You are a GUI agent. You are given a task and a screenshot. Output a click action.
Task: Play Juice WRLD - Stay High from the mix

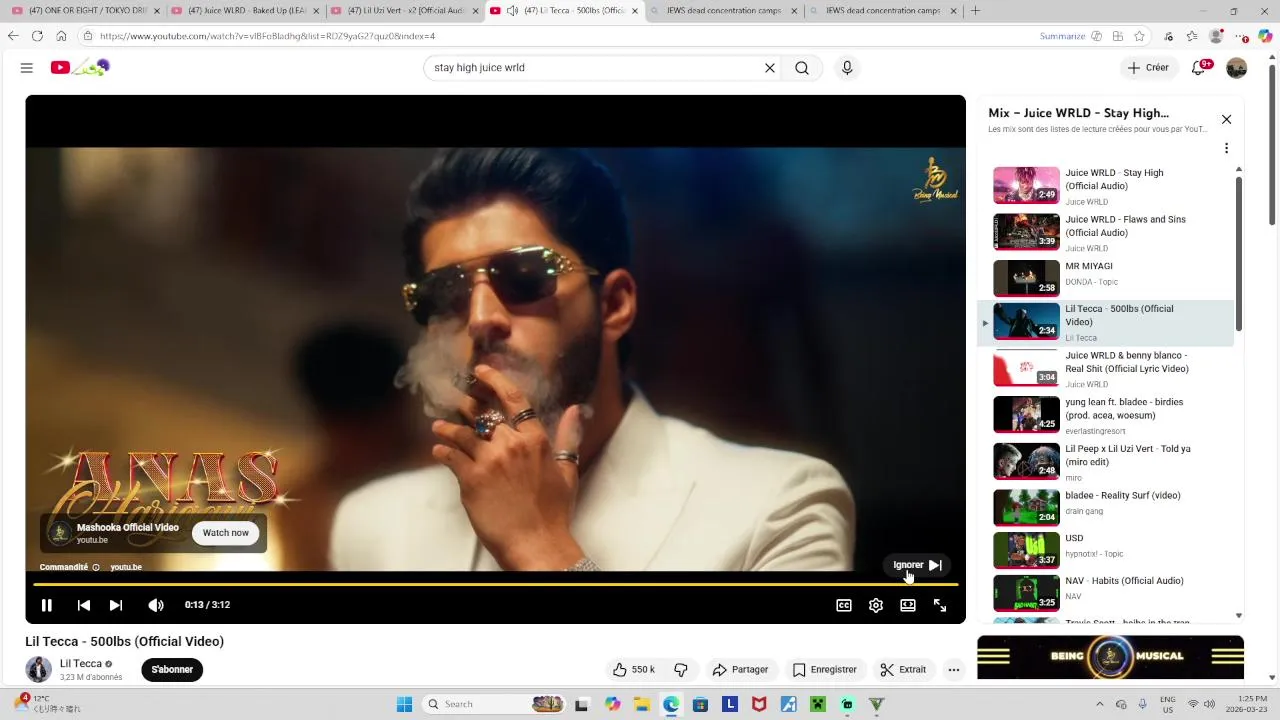[x=1105, y=186]
